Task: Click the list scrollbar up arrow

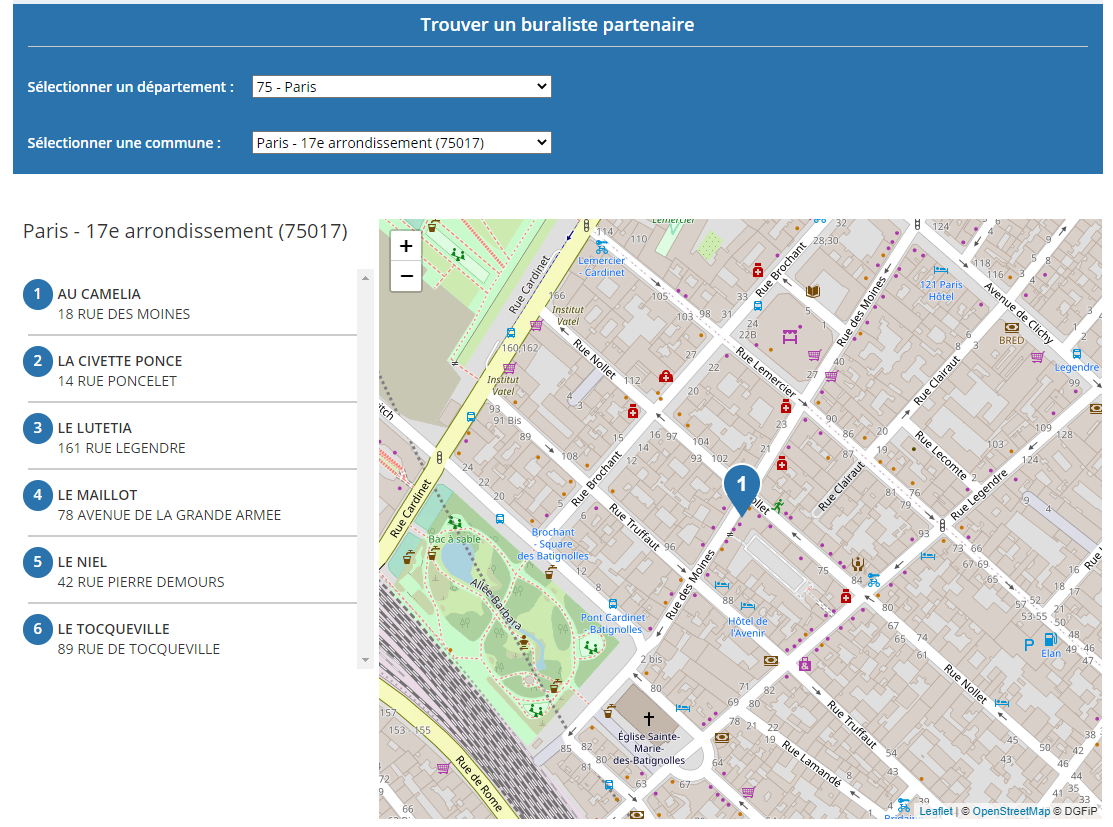Action: pyautogui.click(x=365, y=278)
